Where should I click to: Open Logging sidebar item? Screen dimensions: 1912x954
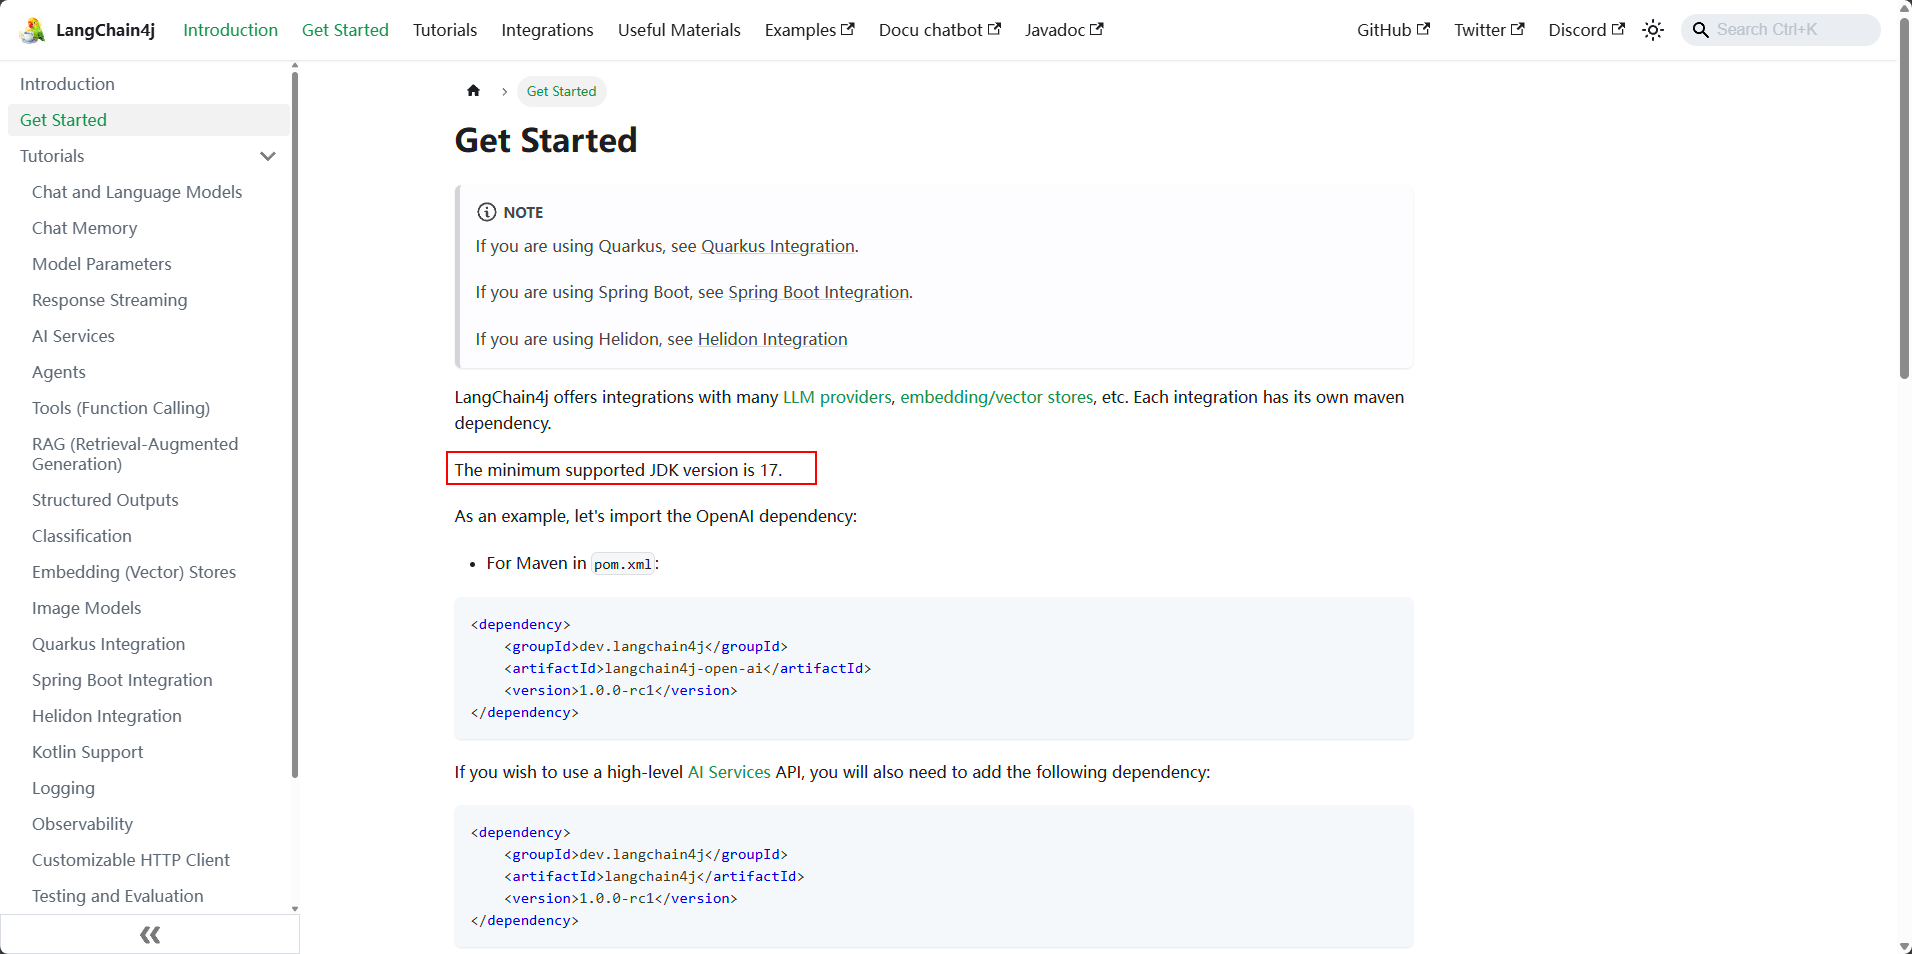[63, 788]
